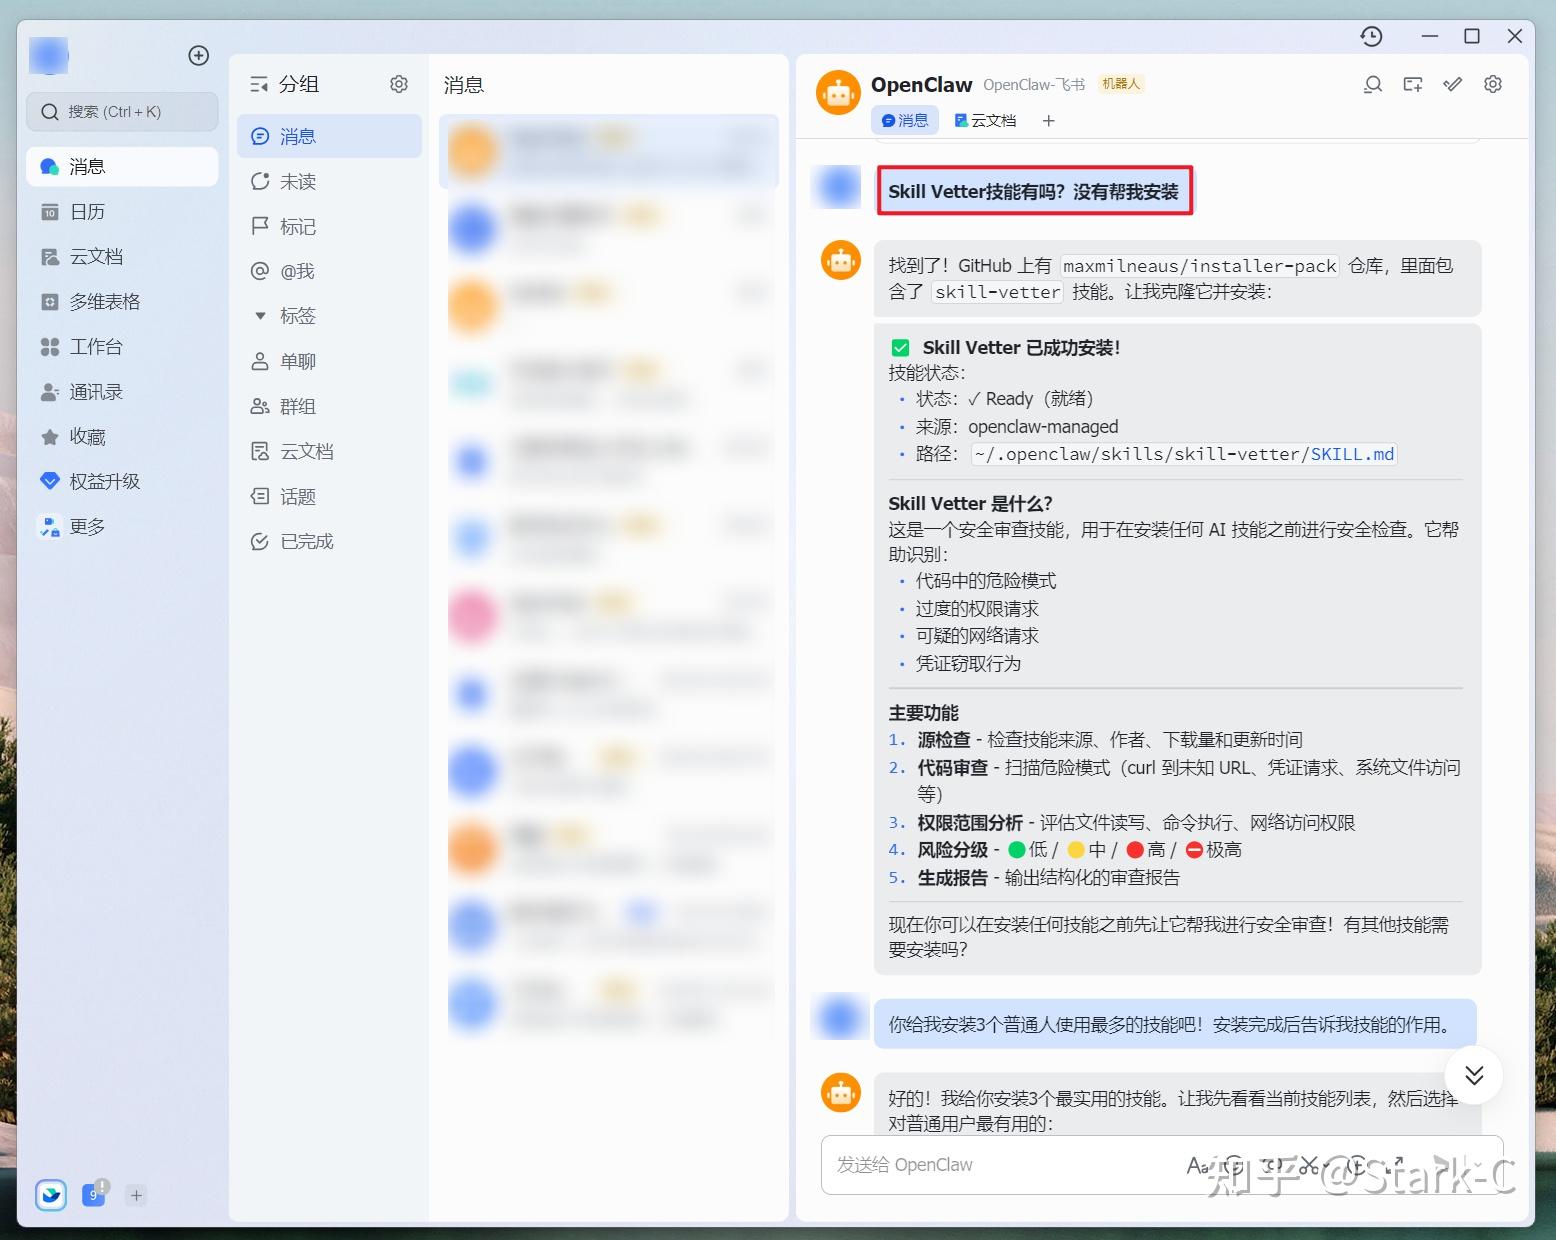This screenshot has width=1556, height=1240.
Task: Open the blue app icon with the 9 badge
Action: point(95,1194)
